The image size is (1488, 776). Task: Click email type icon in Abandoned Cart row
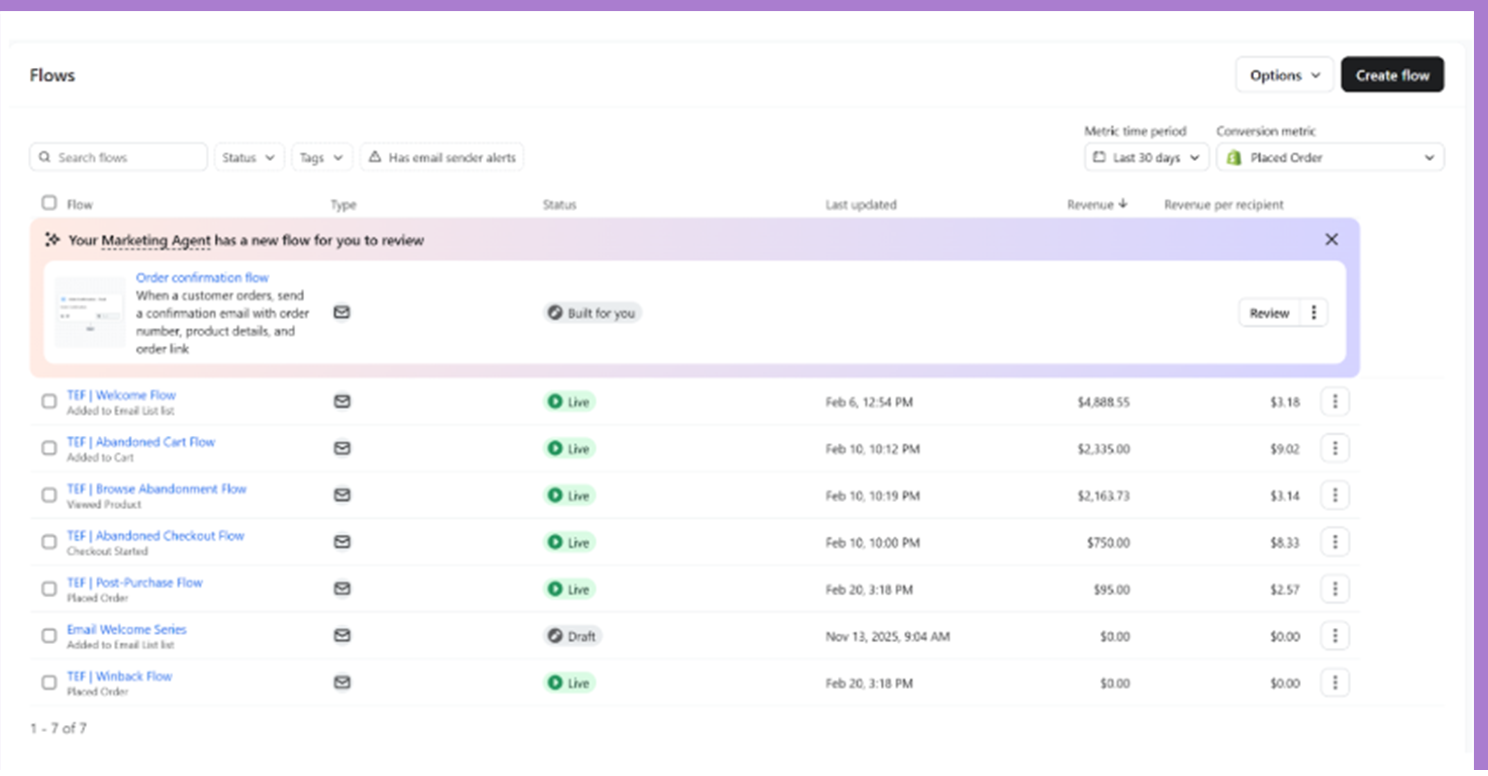(342, 448)
